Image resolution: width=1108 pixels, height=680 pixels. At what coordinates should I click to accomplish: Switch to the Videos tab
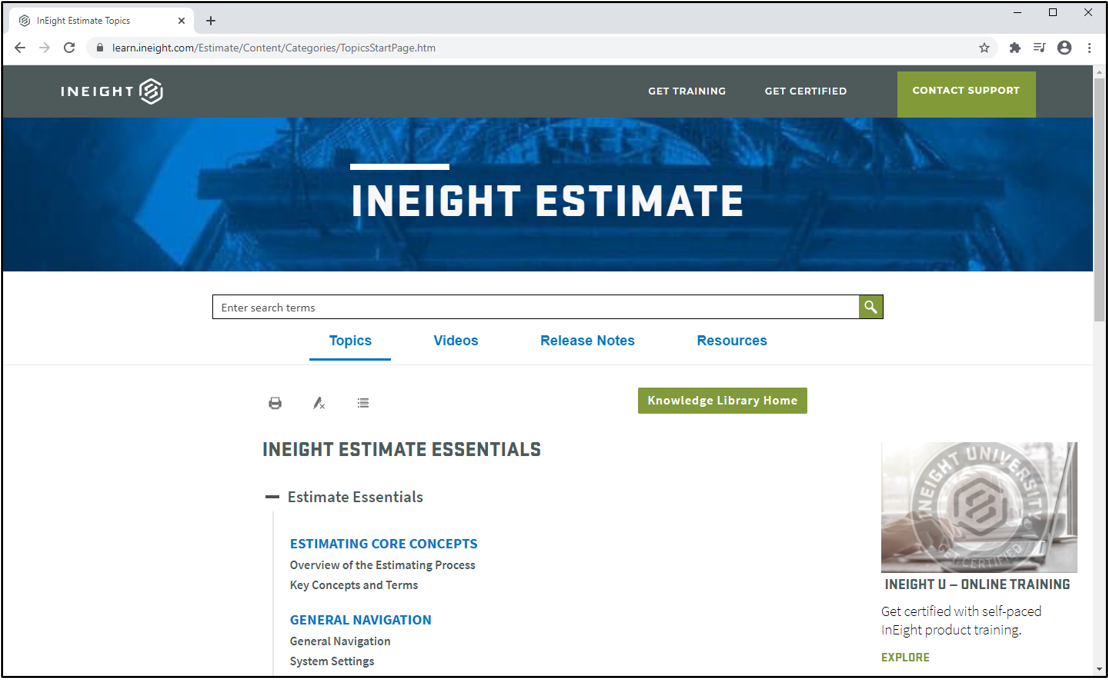pyautogui.click(x=456, y=341)
